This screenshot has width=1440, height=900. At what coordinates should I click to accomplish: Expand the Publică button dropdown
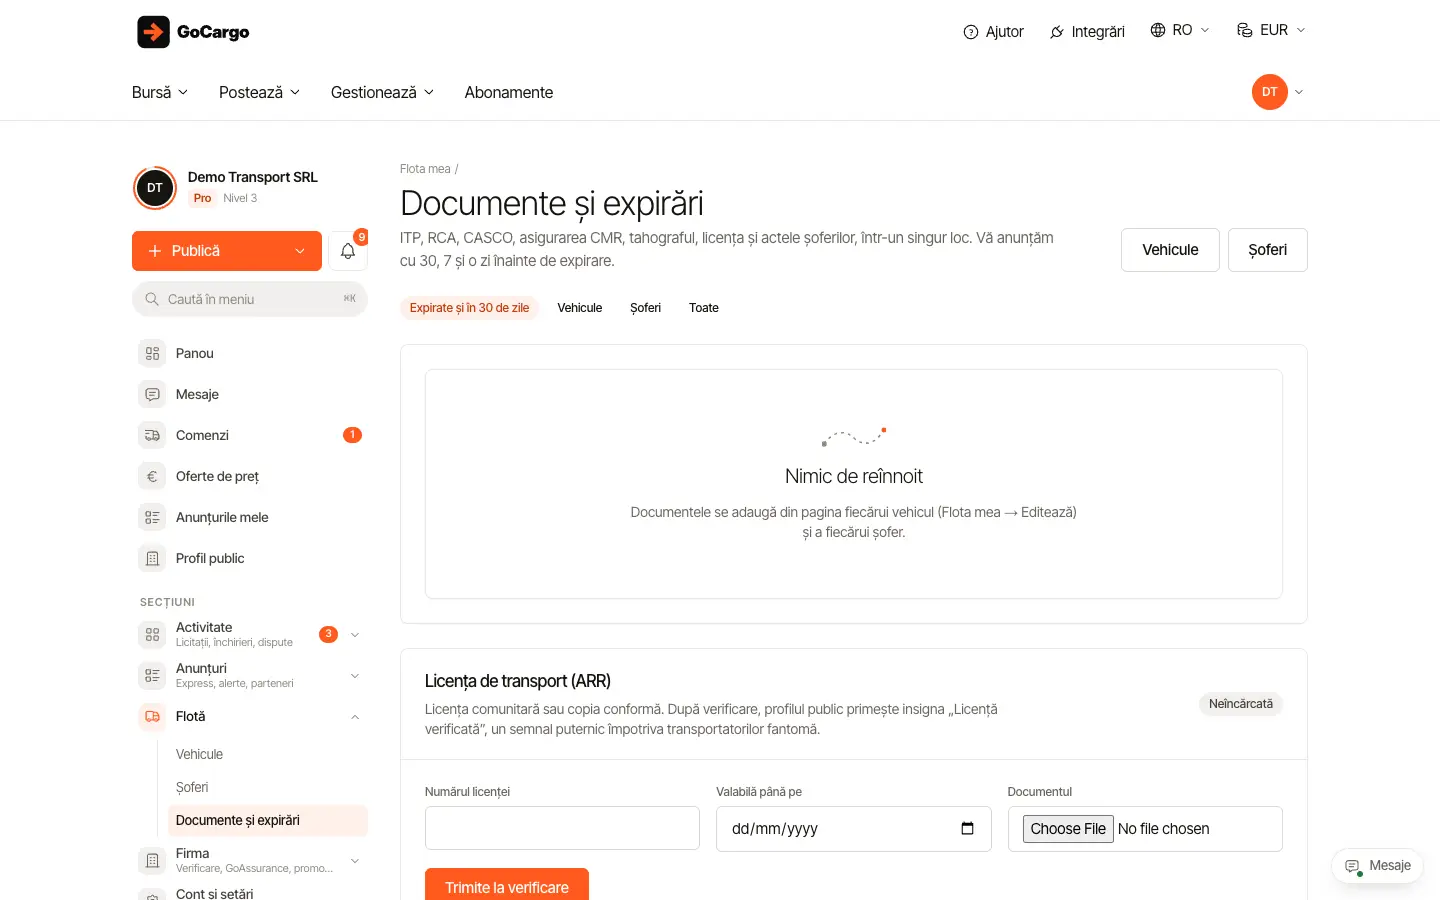click(x=300, y=251)
